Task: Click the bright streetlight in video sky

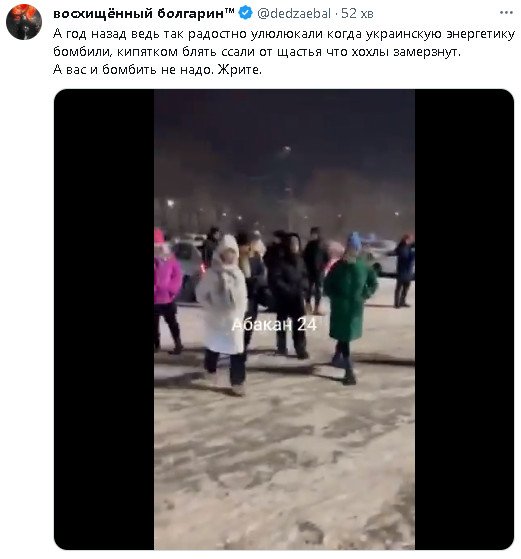Action: [x=286, y=149]
